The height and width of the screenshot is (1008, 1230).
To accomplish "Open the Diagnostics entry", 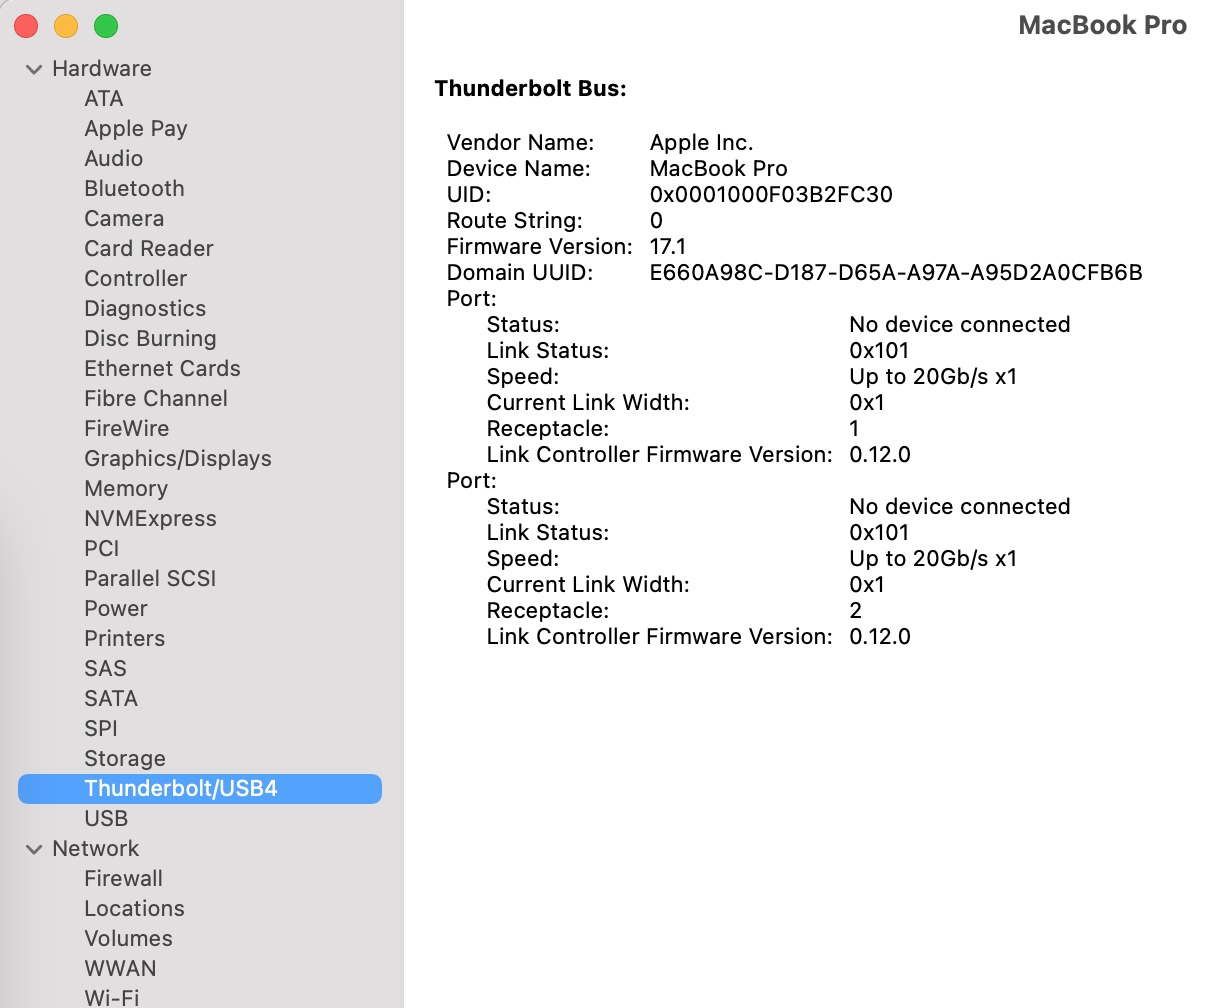I will click(x=145, y=309).
